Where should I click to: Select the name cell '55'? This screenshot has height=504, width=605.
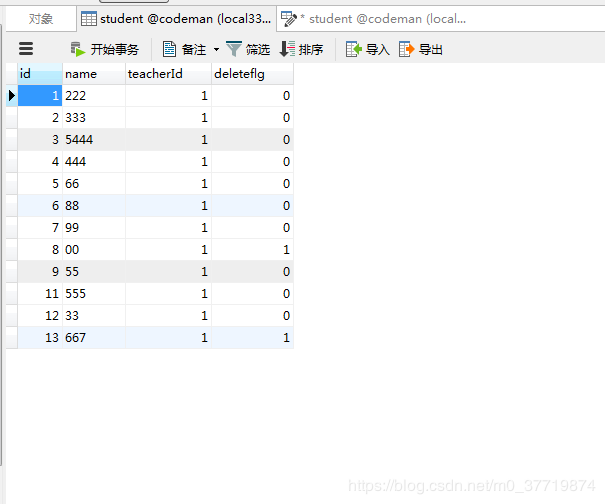tap(94, 271)
